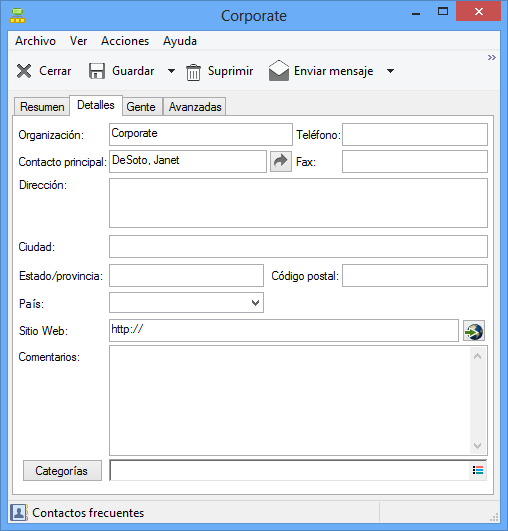Image resolution: width=508 pixels, height=531 pixels.
Task: Click the Suprimir toolbar label
Action: pyautogui.click(x=230, y=71)
